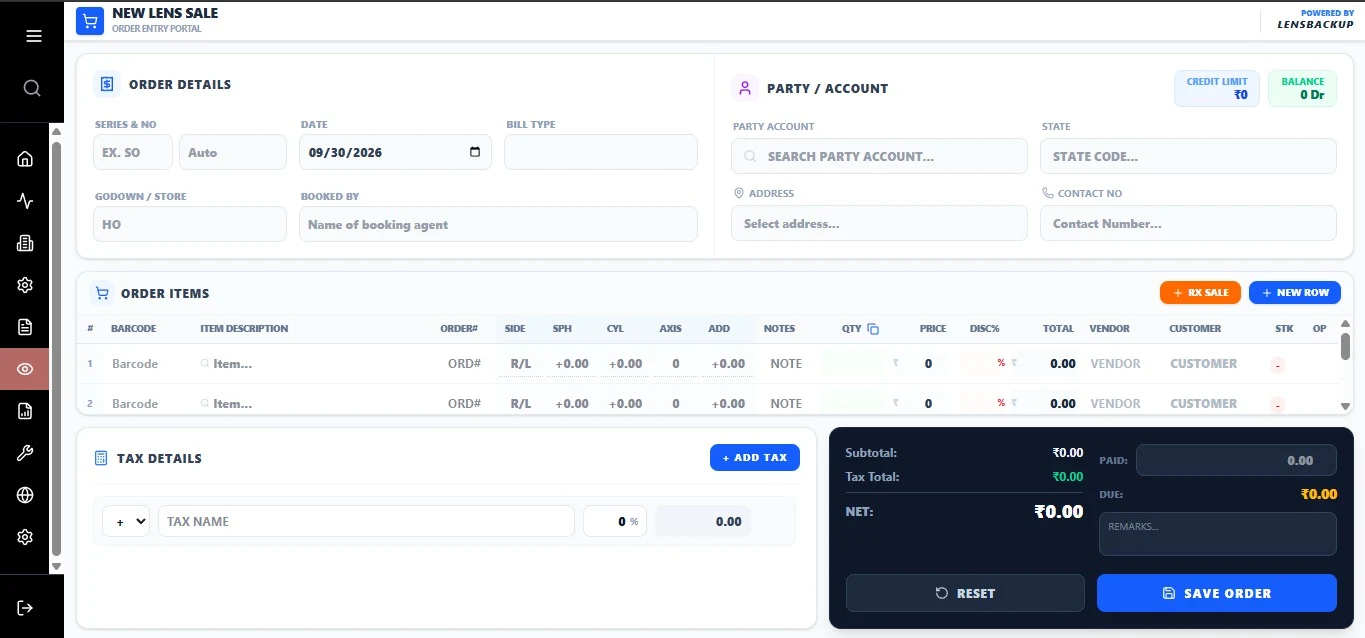This screenshot has width=1365, height=638.
Task: Focus the Contact Number field
Action: (1188, 223)
